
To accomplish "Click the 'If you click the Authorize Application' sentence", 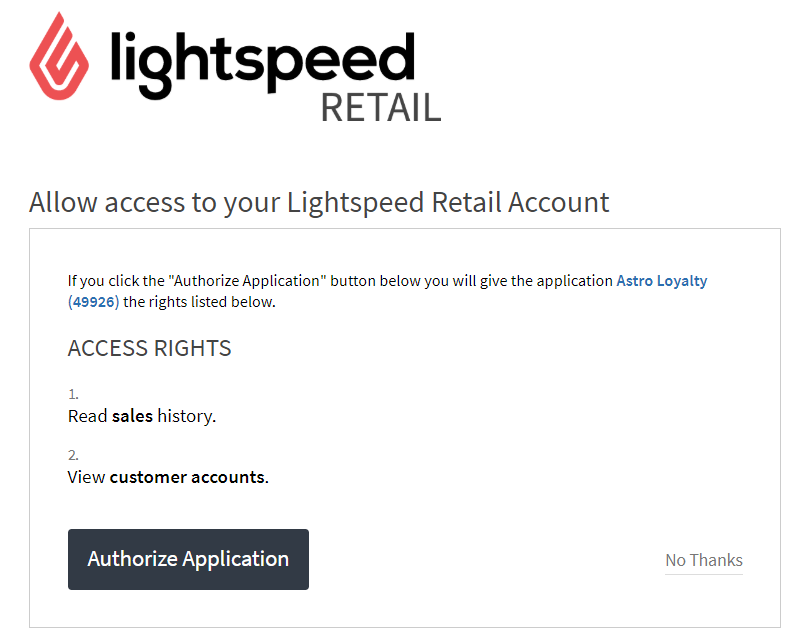I will coord(340,281).
